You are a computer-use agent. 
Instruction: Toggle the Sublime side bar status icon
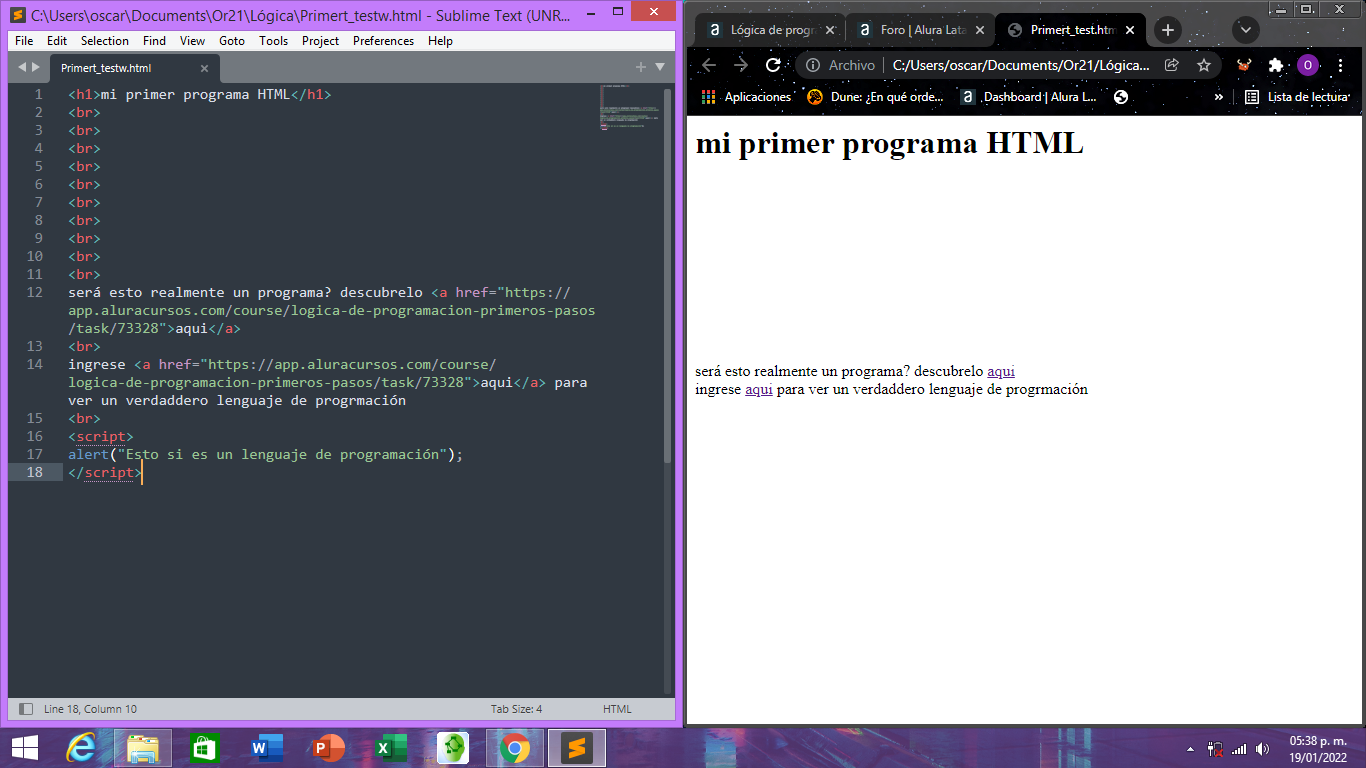(x=26, y=709)
